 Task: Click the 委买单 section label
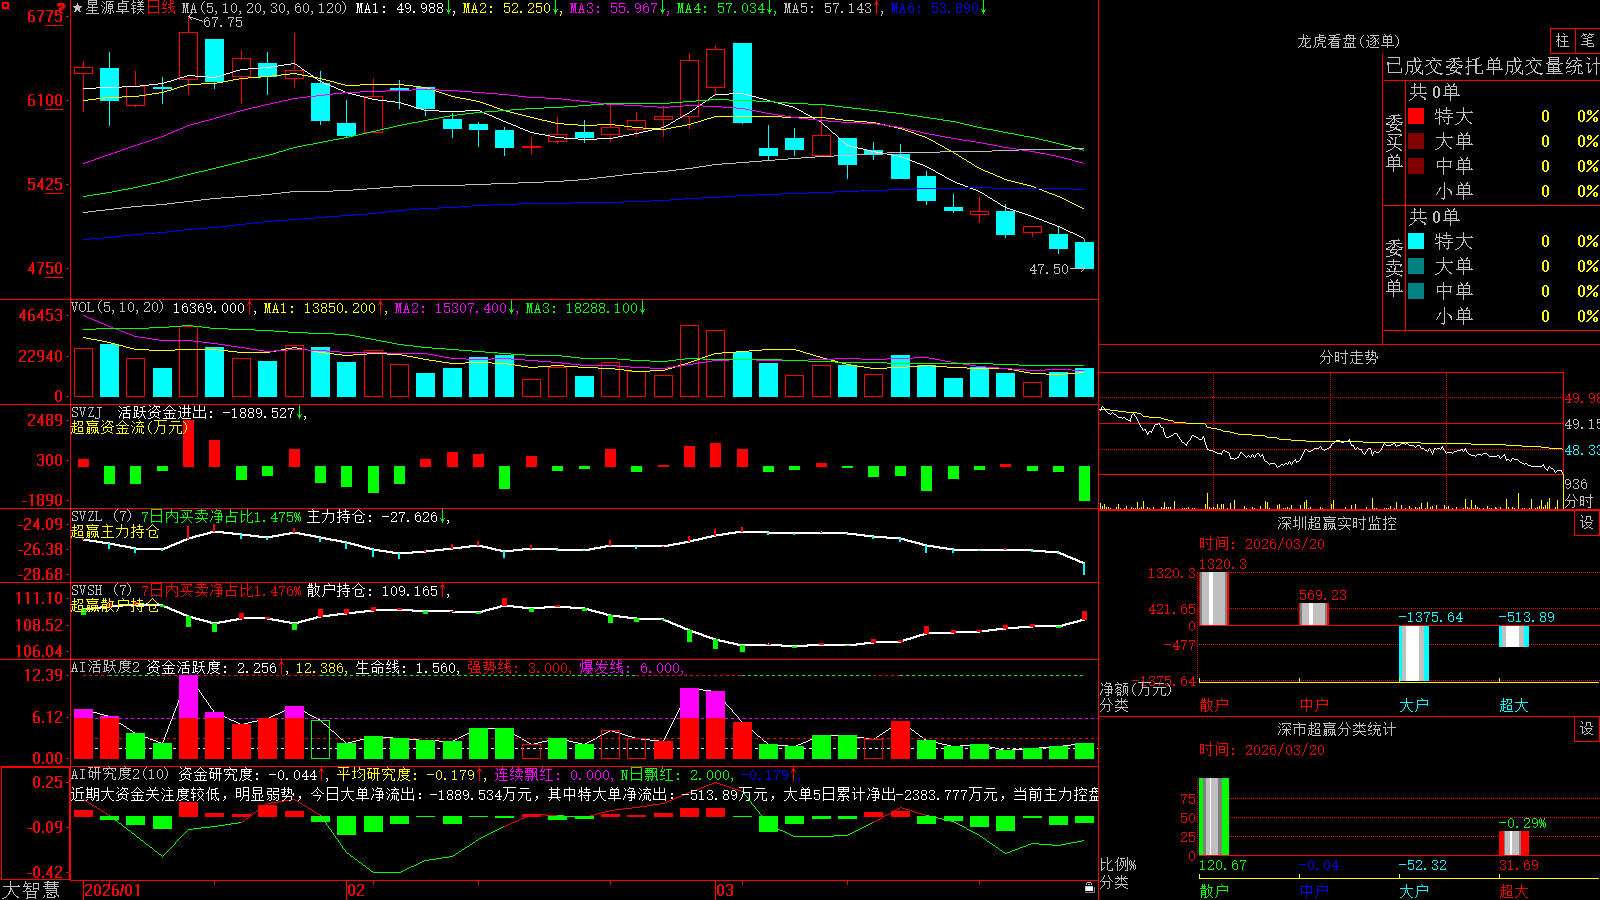pyautogui.click(x=1394, y=142)
